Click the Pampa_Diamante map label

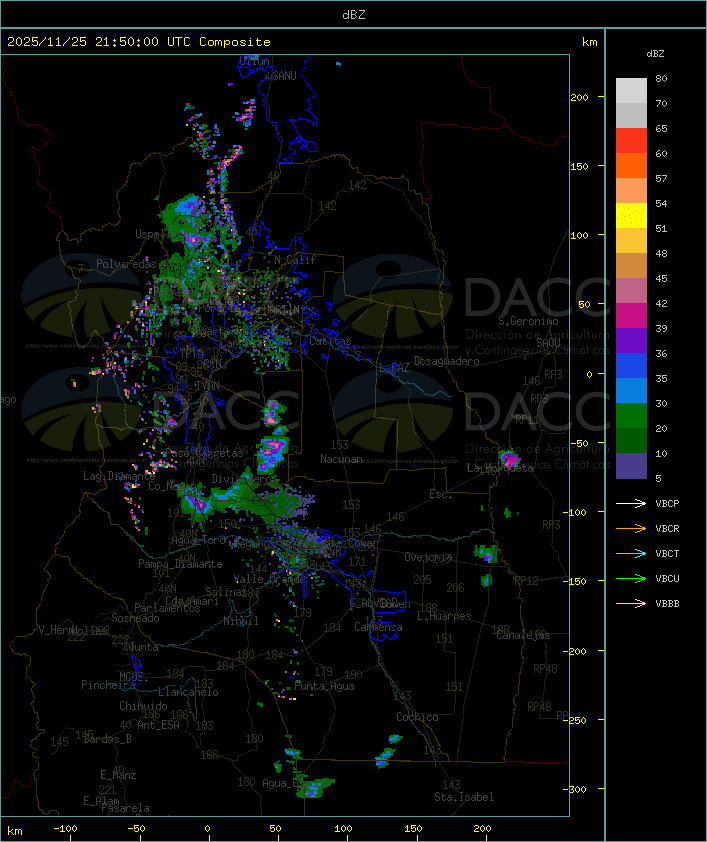pos(180,564)
